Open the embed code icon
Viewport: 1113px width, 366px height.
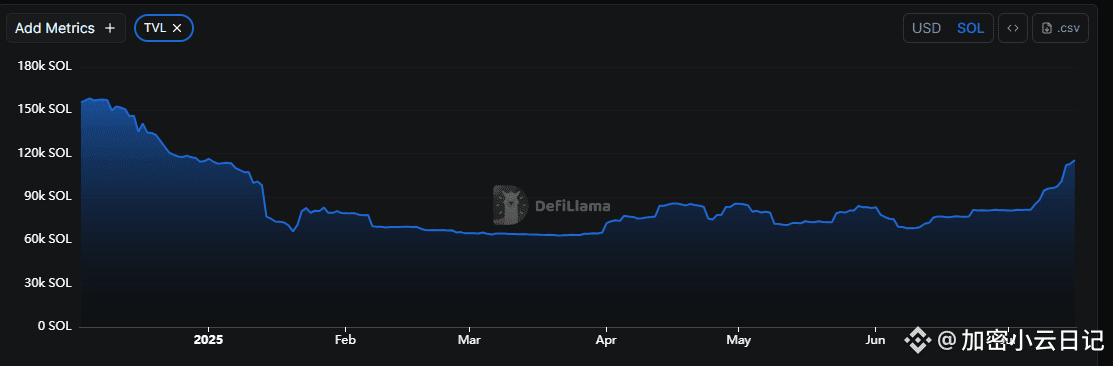(x=1013, y=28)
